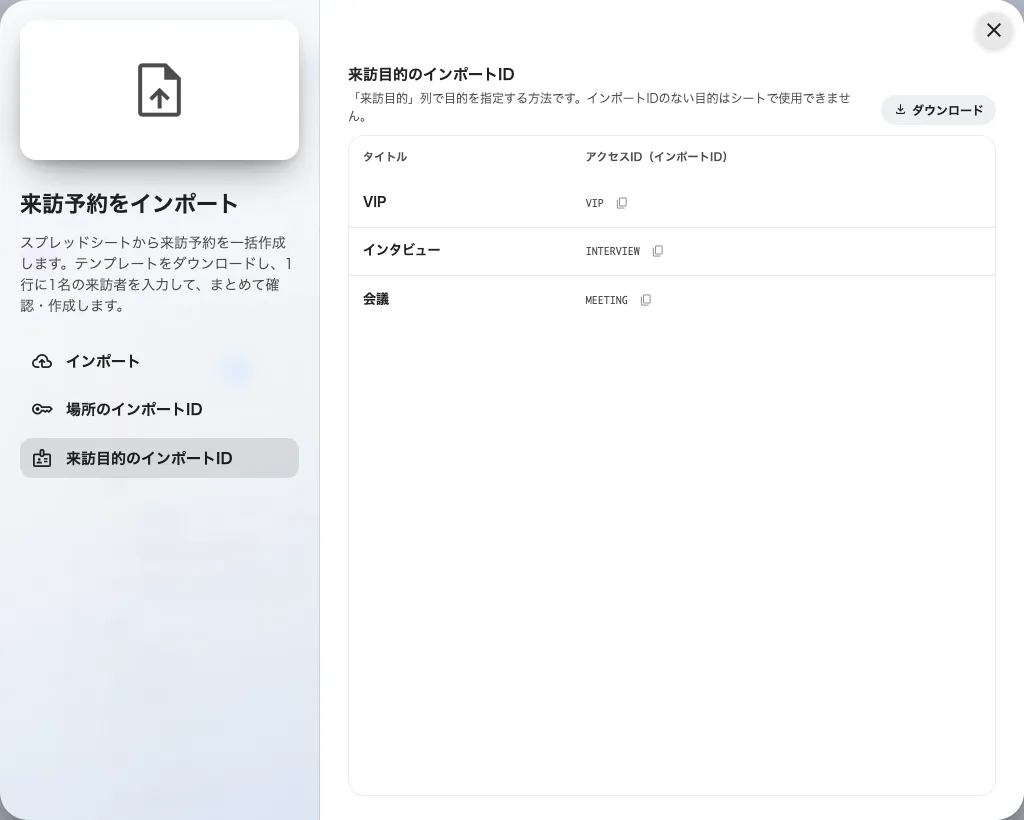Copy the MEETING import ID
Viewport: 1024px width, 820px height.
pos(645,300)
